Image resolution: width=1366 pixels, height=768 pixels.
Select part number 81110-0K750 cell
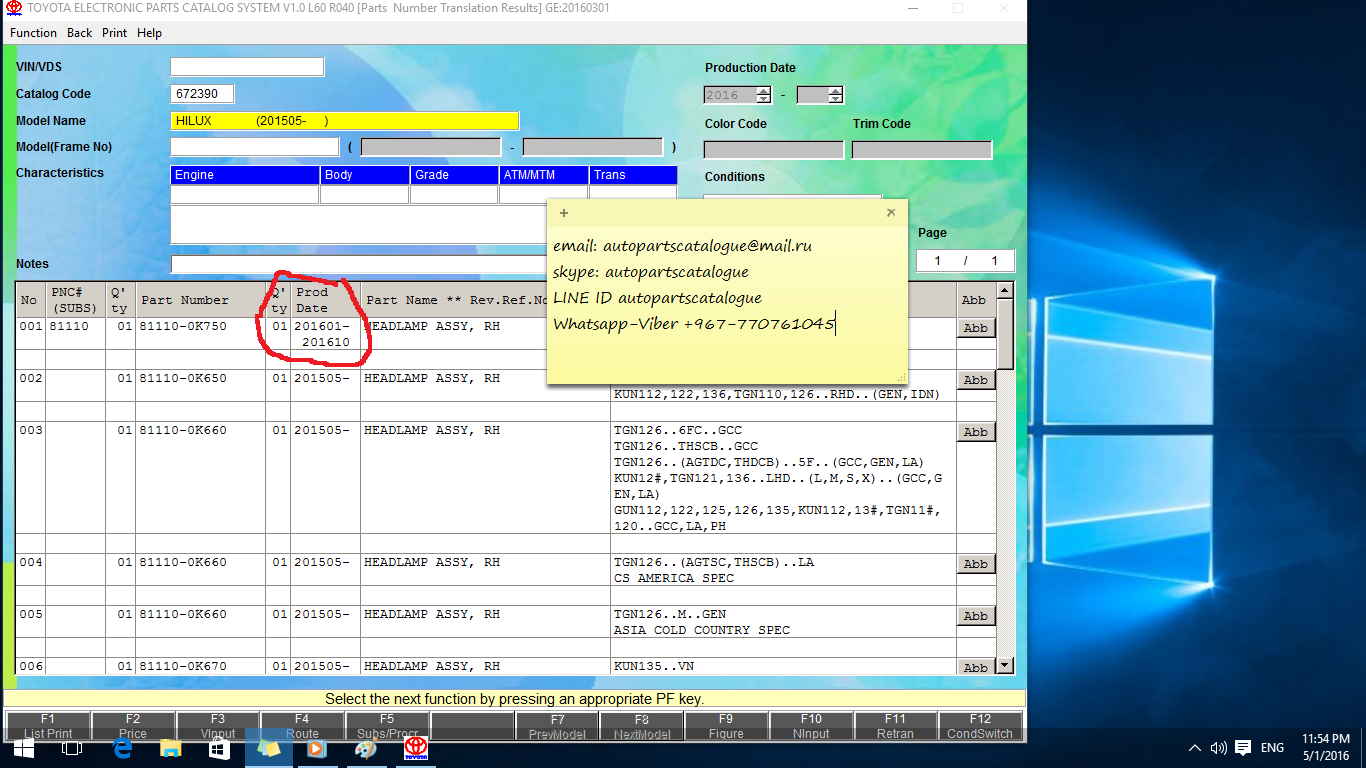(200, 334)
